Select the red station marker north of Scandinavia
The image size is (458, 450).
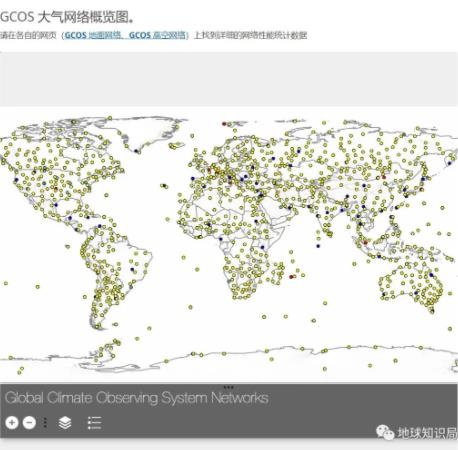[224, 124]
